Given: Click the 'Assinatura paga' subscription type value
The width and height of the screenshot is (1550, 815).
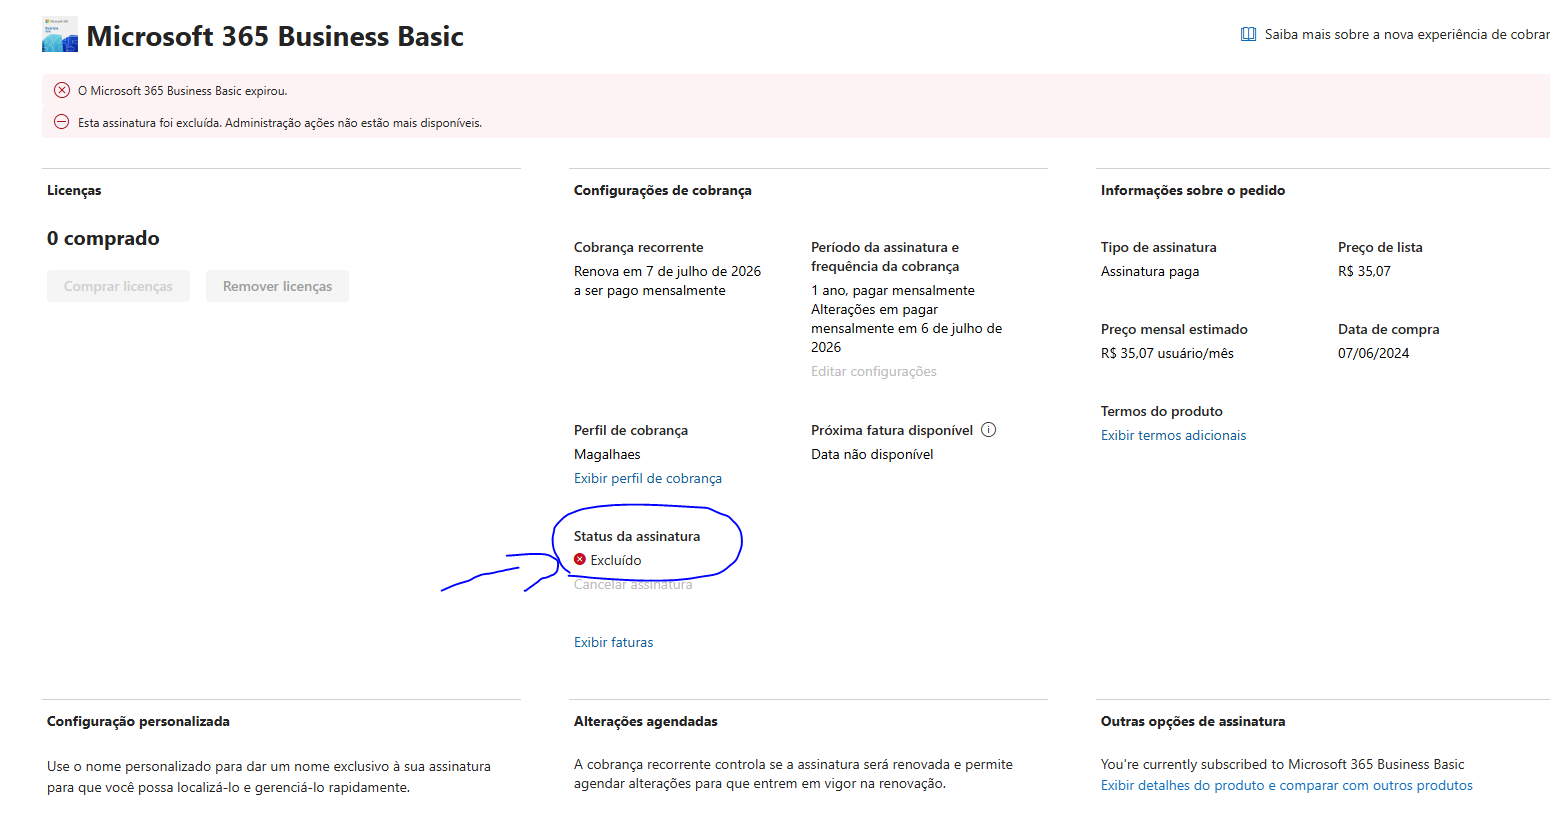Looking at the screenshot, I should (x=1150, y=271).
